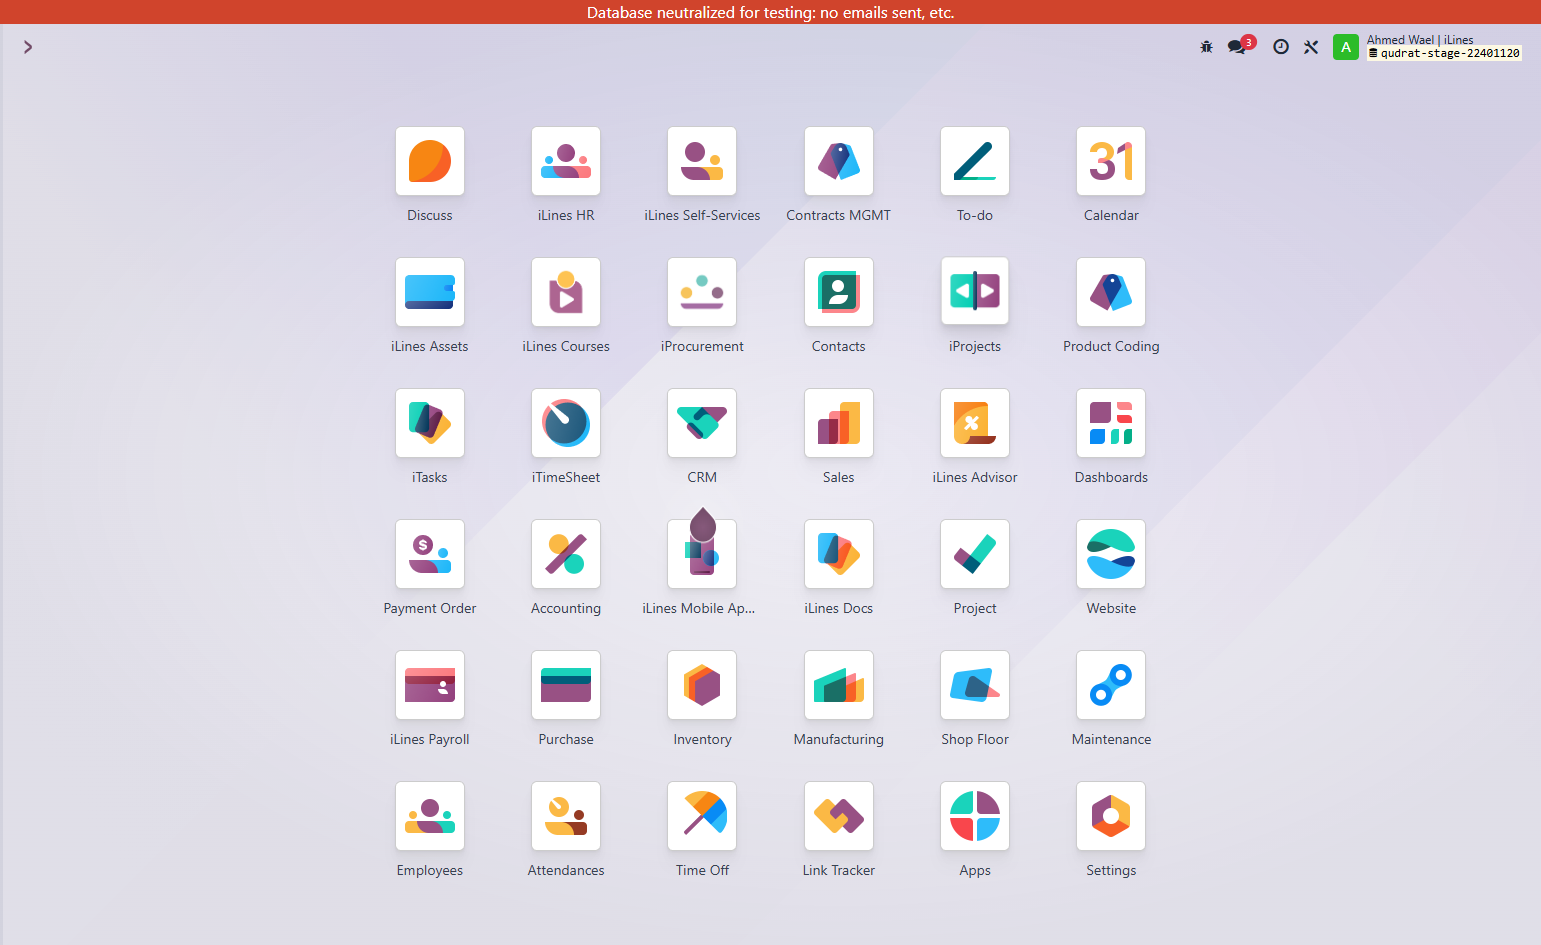The width and height of the screenshot is (1541, 945).
Task: Open the iLines Mobile App icon
Action: point(702,554)
